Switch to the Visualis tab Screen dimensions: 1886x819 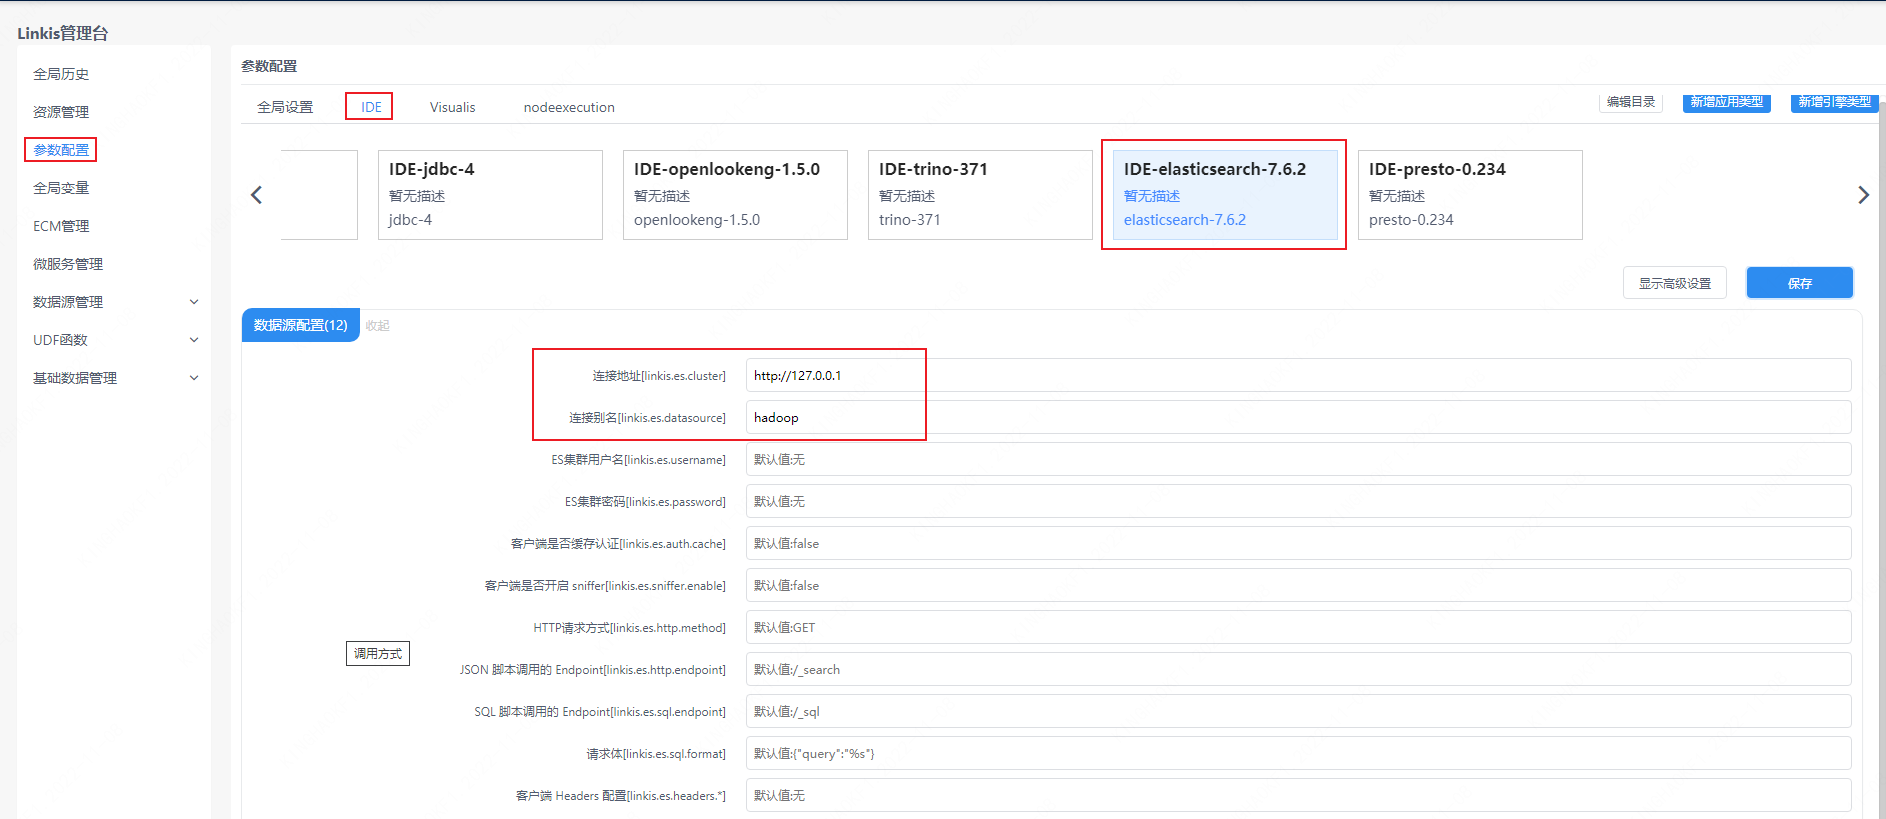click(452, 107)
